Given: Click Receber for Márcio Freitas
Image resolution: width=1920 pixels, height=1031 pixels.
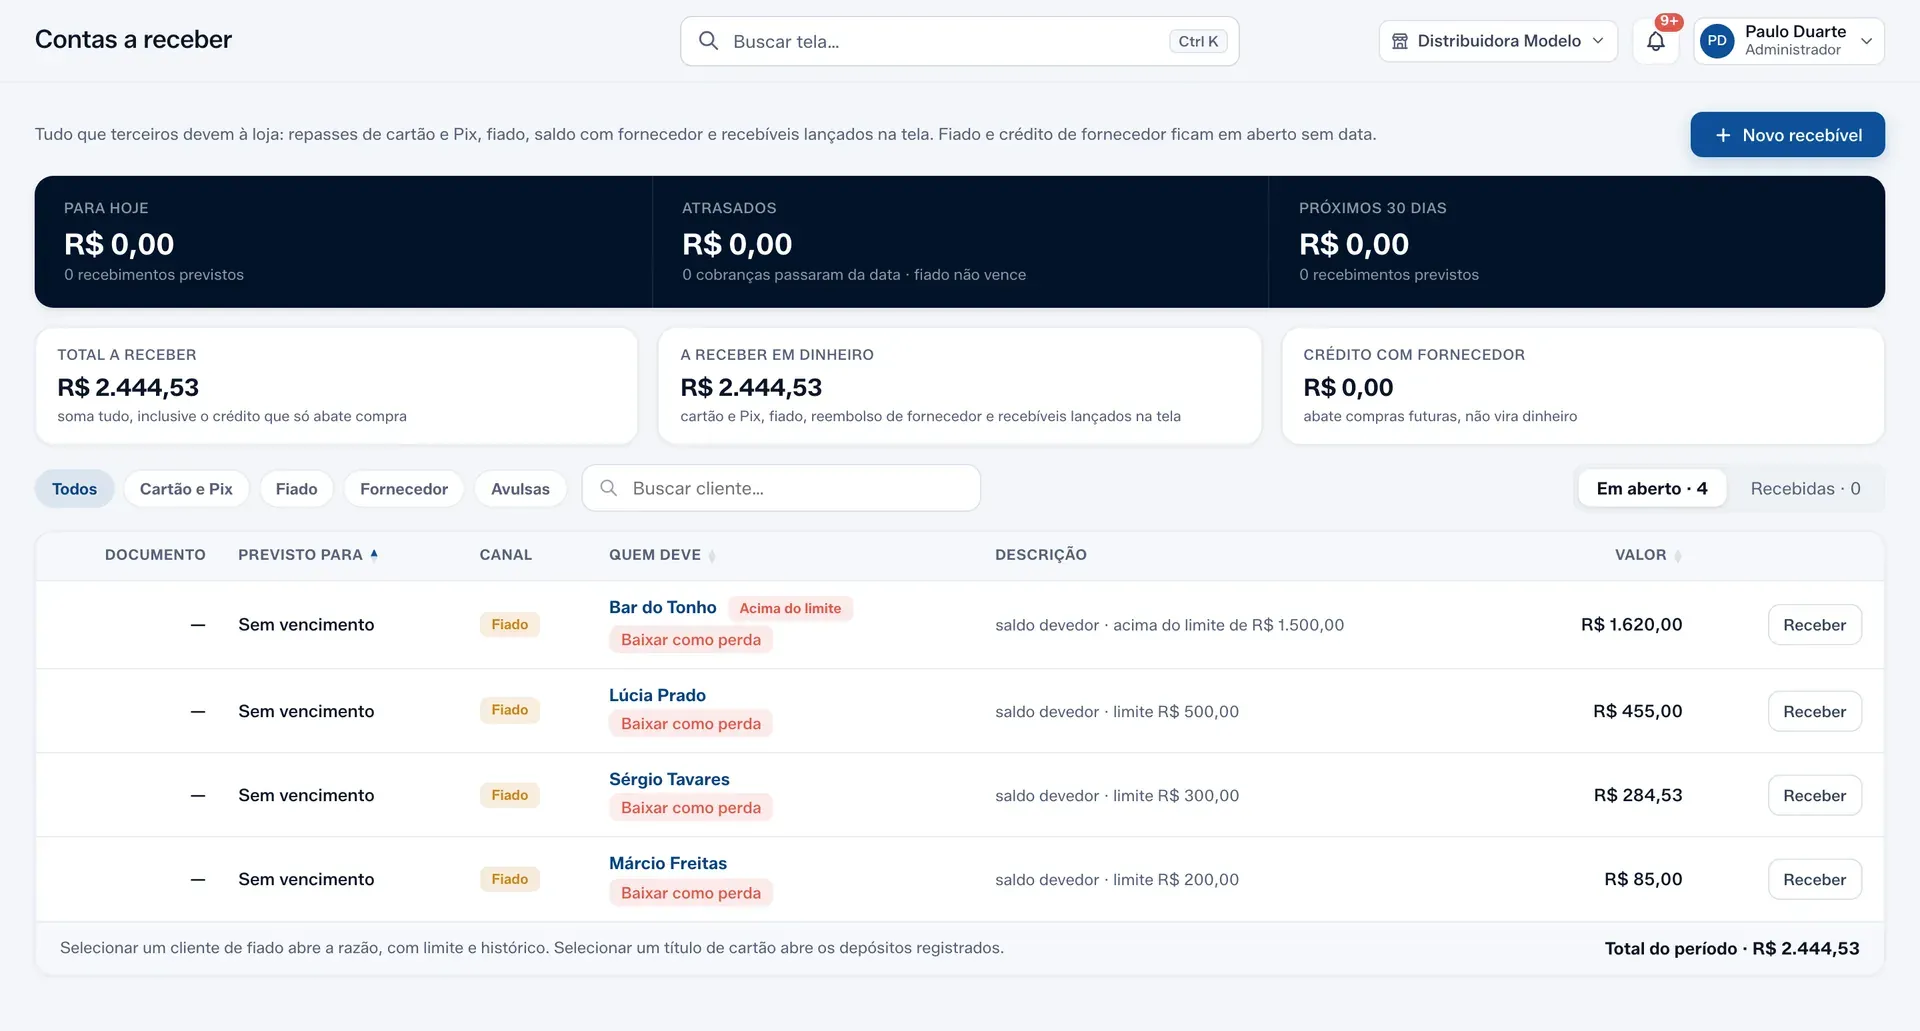Looking at the screenshot, I should point(1814,880).
